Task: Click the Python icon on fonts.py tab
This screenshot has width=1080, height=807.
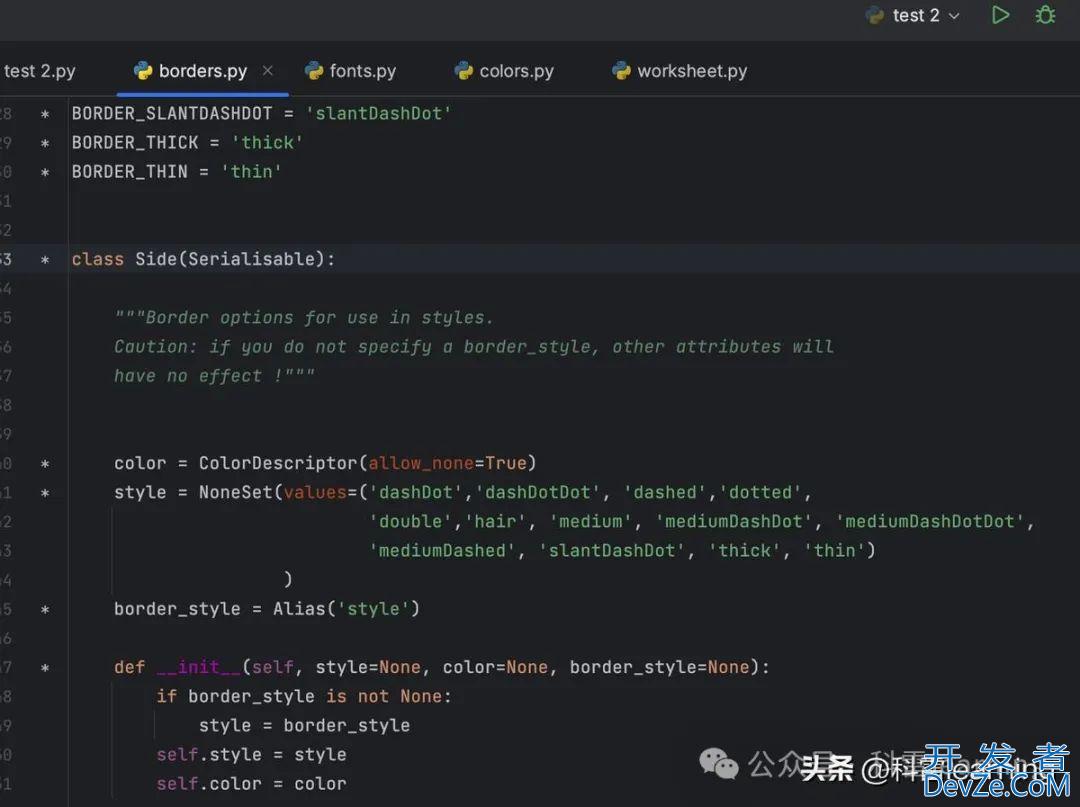Action: click(314, 70)
